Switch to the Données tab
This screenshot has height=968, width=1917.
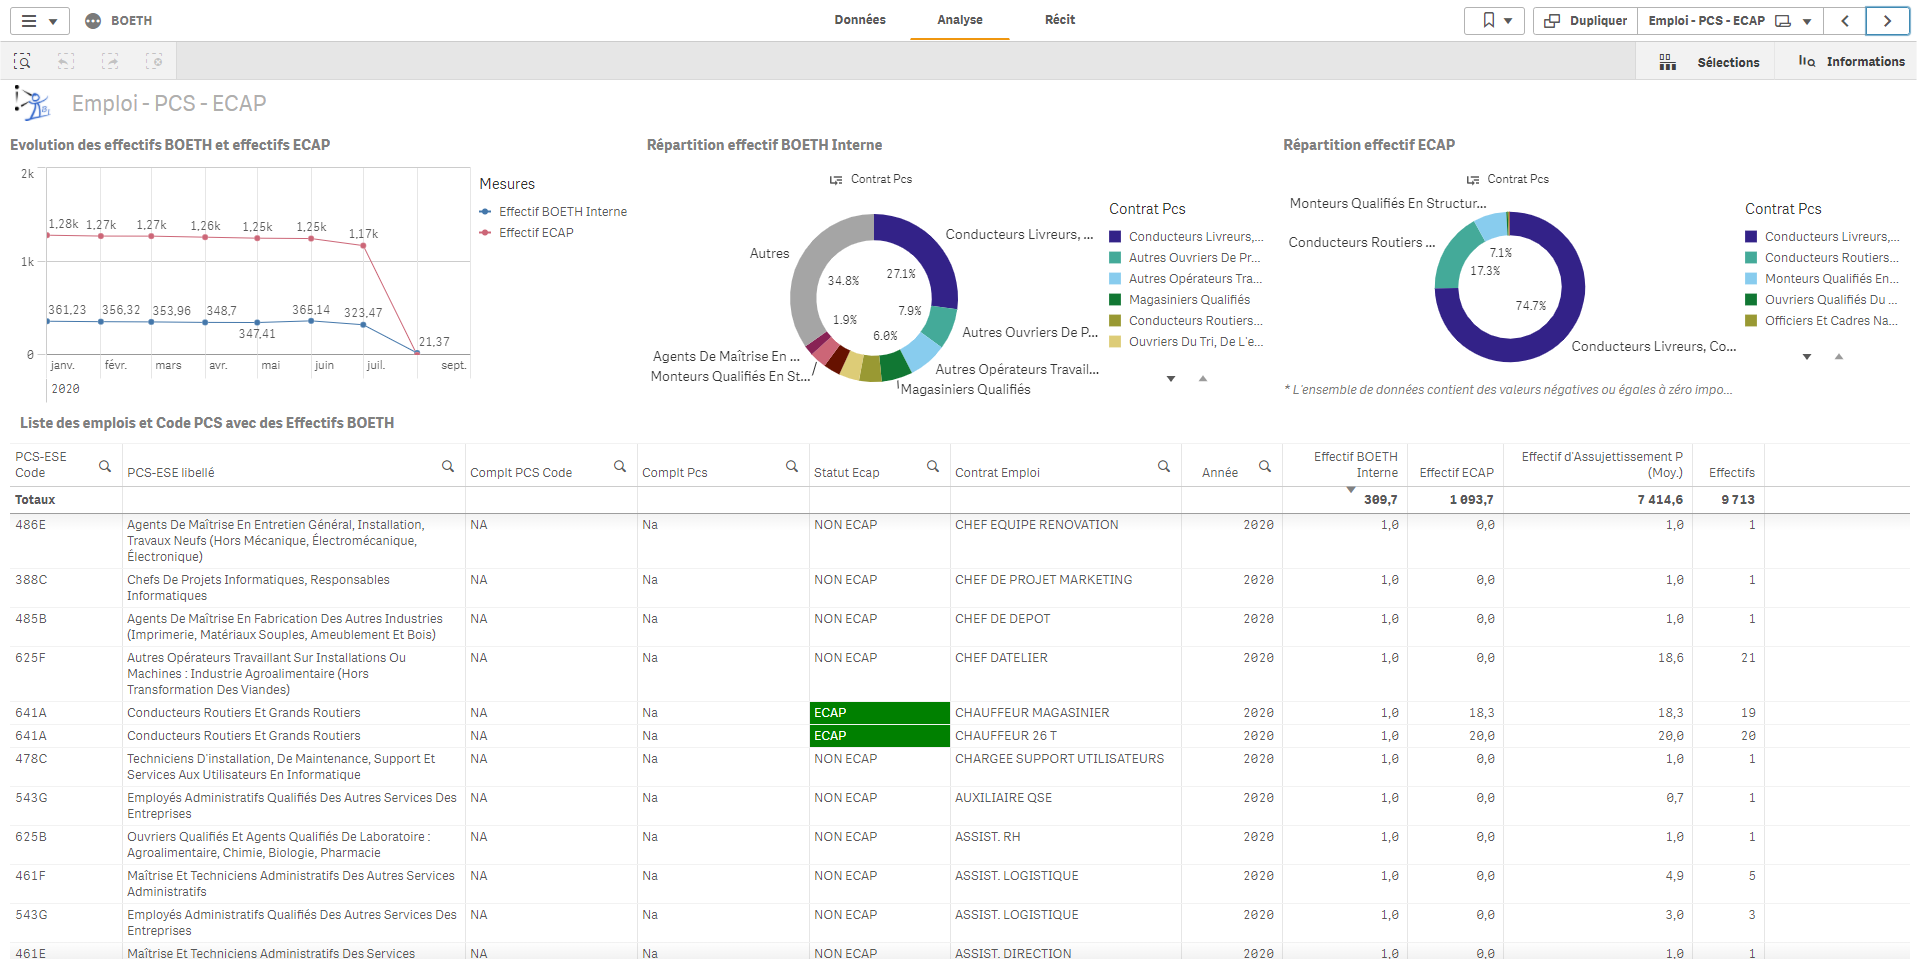pyautogui.click(x=860, y=20)
